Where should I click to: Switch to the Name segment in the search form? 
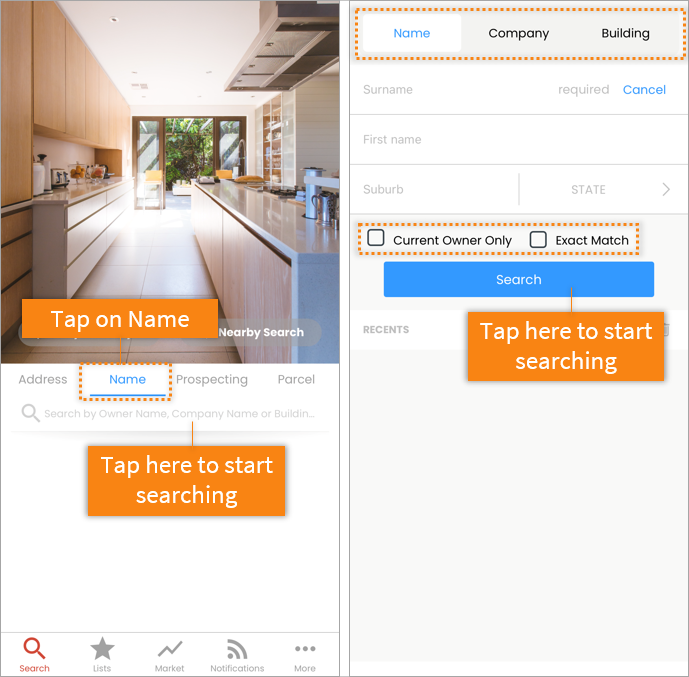coord(412,33)
